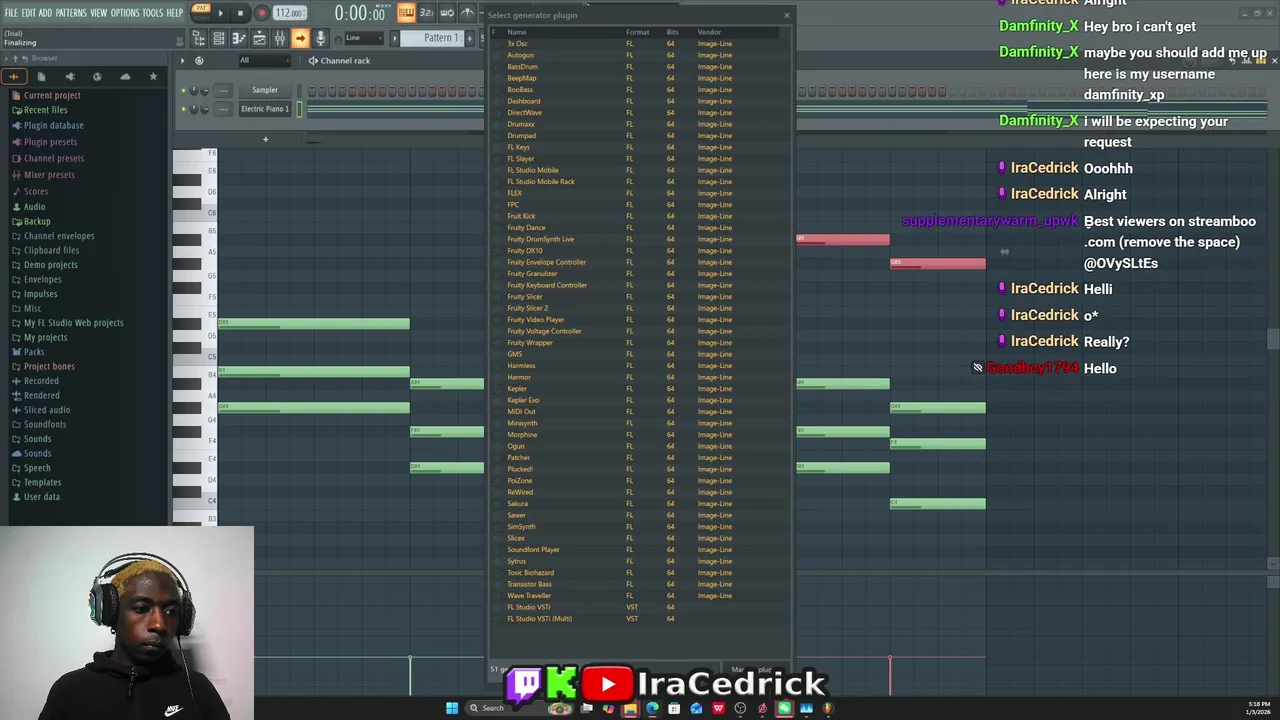1280x720 pixels.
Task: Toggle first step button of Sampler
Action: point(312,90)
